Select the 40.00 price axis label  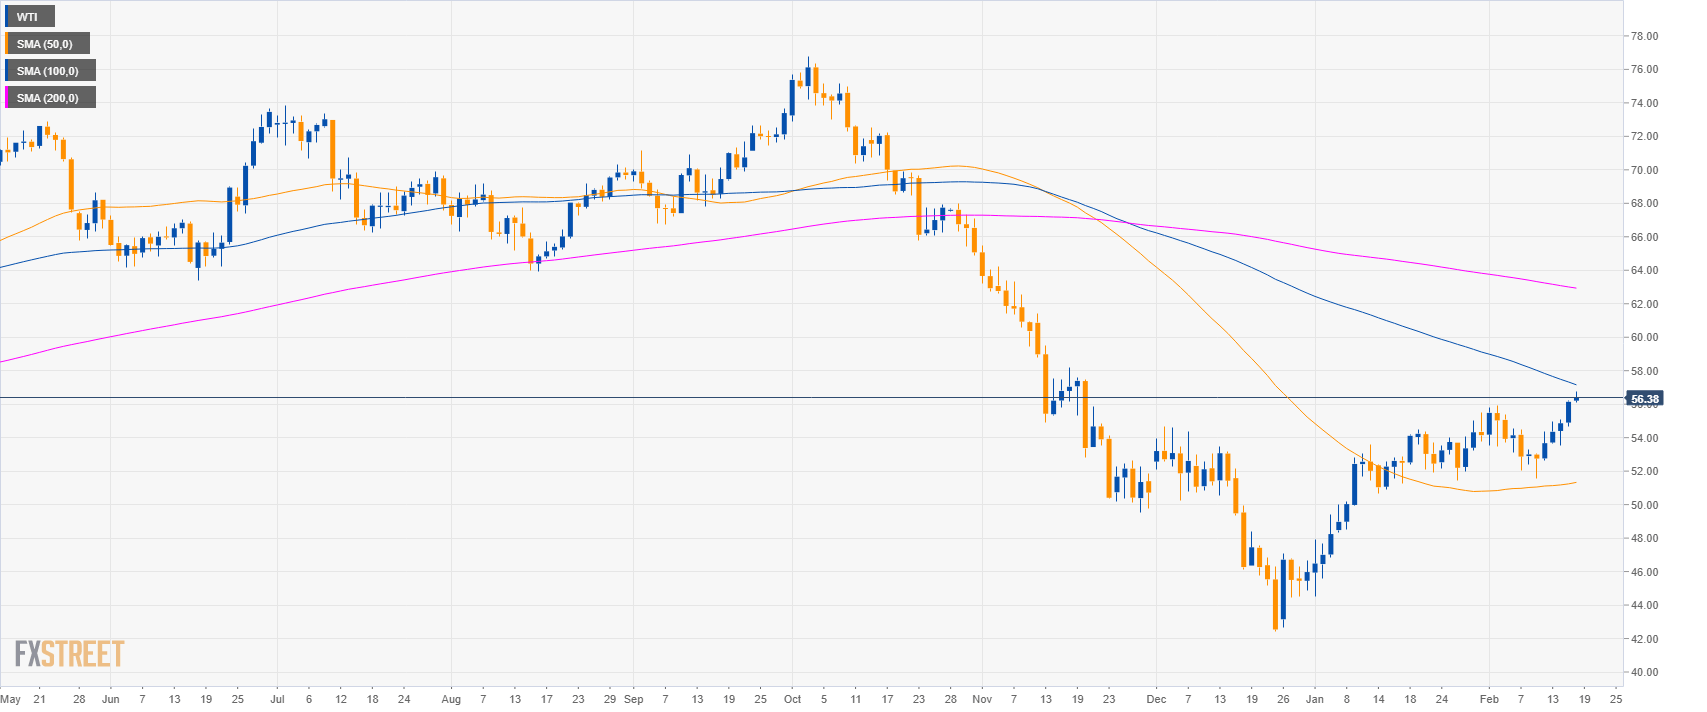point(1644,672)
